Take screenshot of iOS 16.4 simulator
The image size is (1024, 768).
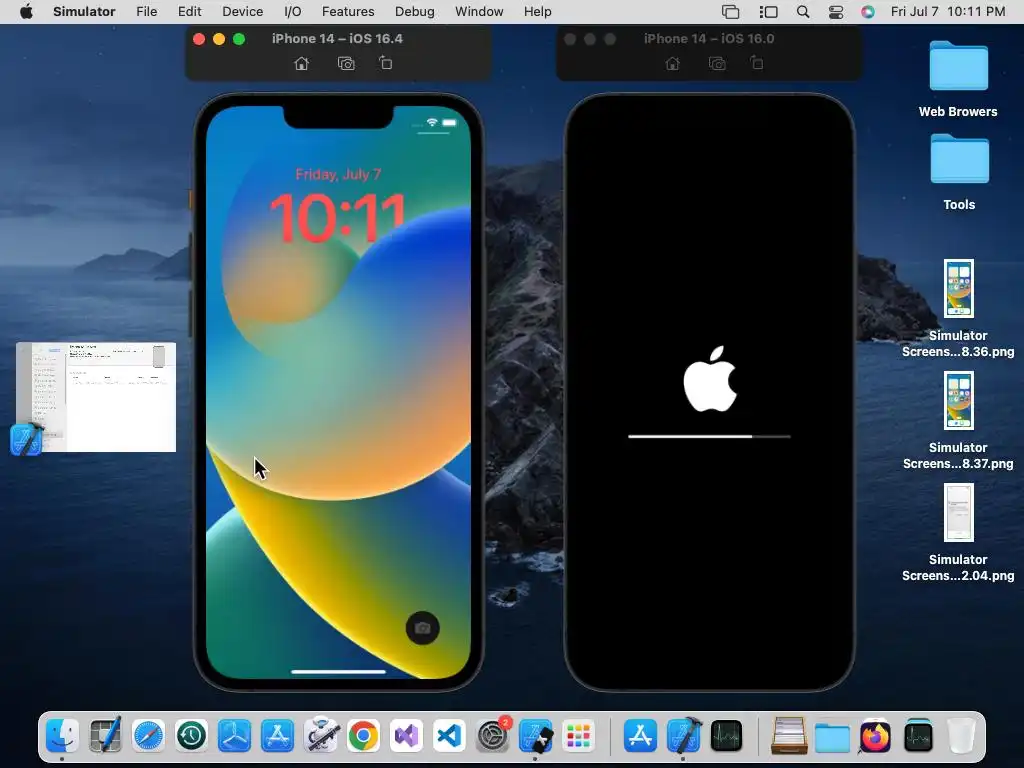point(346,63)
